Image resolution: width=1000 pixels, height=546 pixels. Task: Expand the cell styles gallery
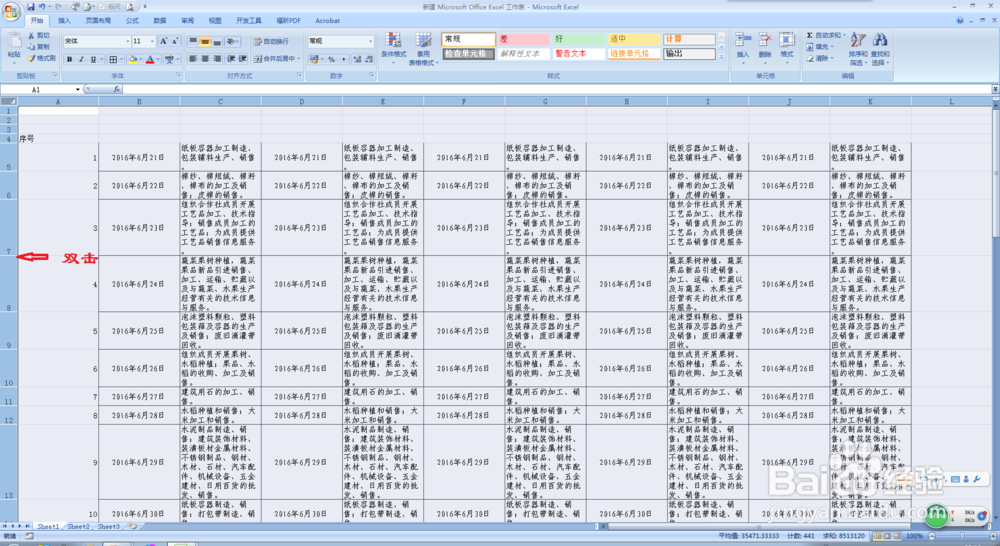[x=721, y=57]
